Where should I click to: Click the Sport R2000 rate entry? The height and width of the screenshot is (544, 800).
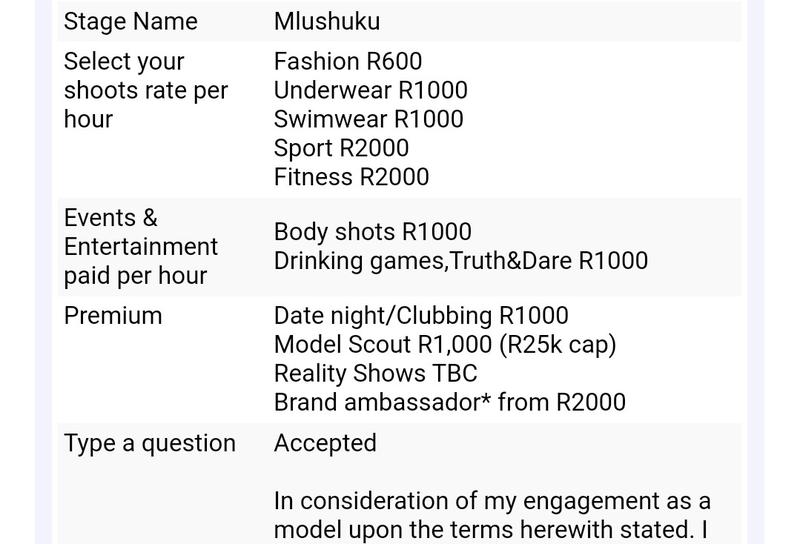(341, 148)
